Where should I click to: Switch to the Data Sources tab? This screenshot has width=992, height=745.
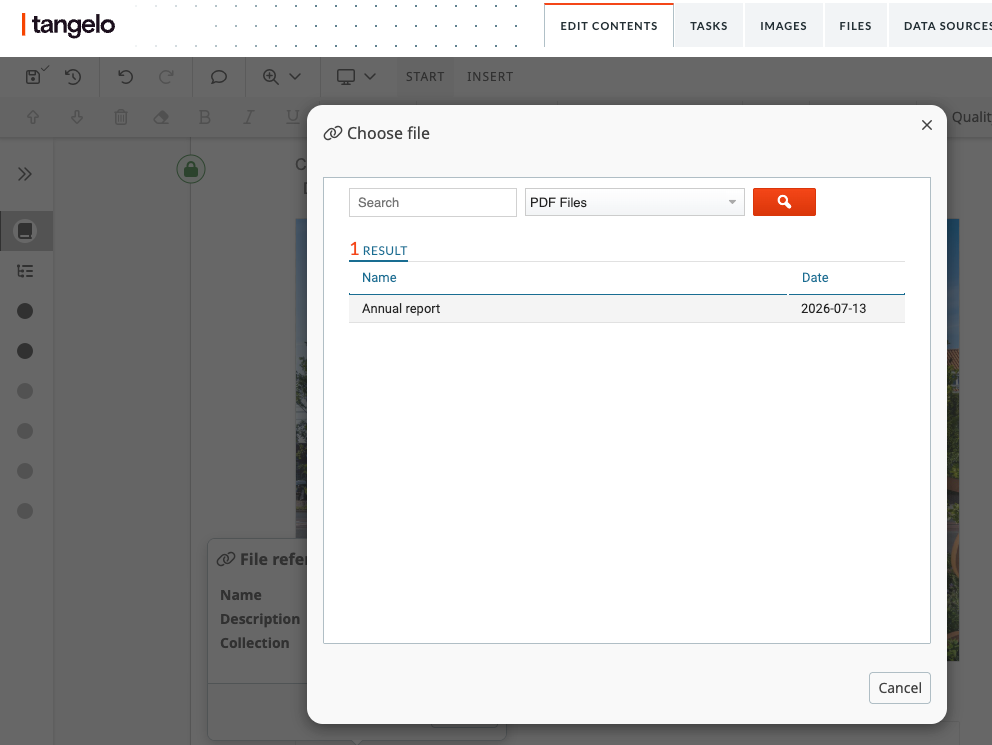(x=941, y=26)
